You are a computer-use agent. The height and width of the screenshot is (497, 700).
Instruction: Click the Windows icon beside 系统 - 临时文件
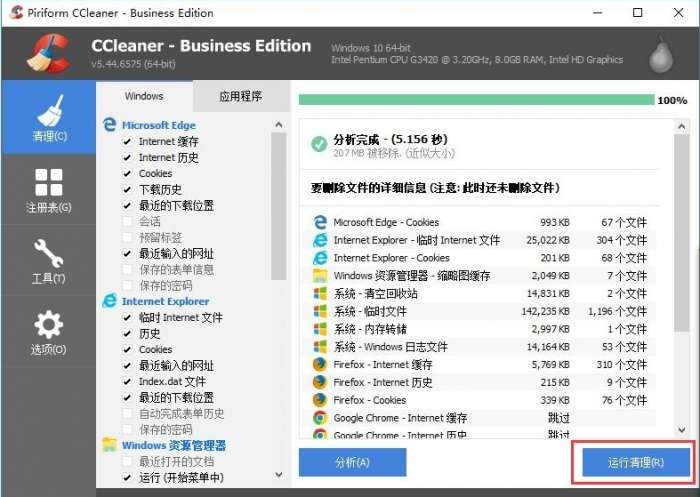(x=320, y=311)
